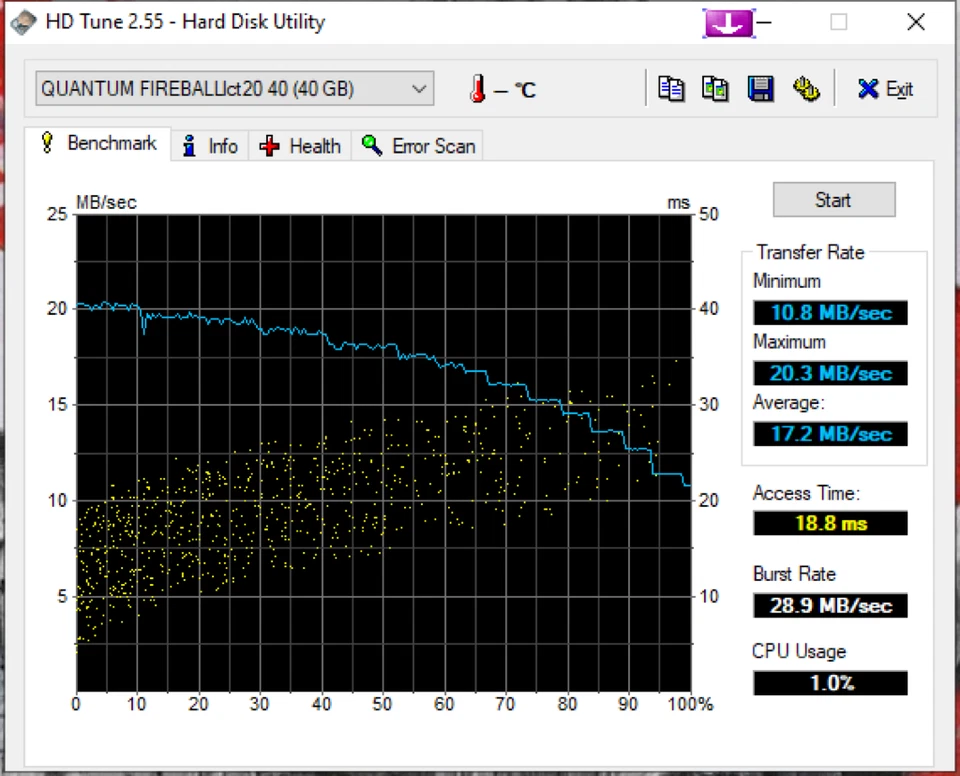Viewport: 960px width, 776px height.
Task: Click the red cross icon on the Health tab
Action: 268,145
